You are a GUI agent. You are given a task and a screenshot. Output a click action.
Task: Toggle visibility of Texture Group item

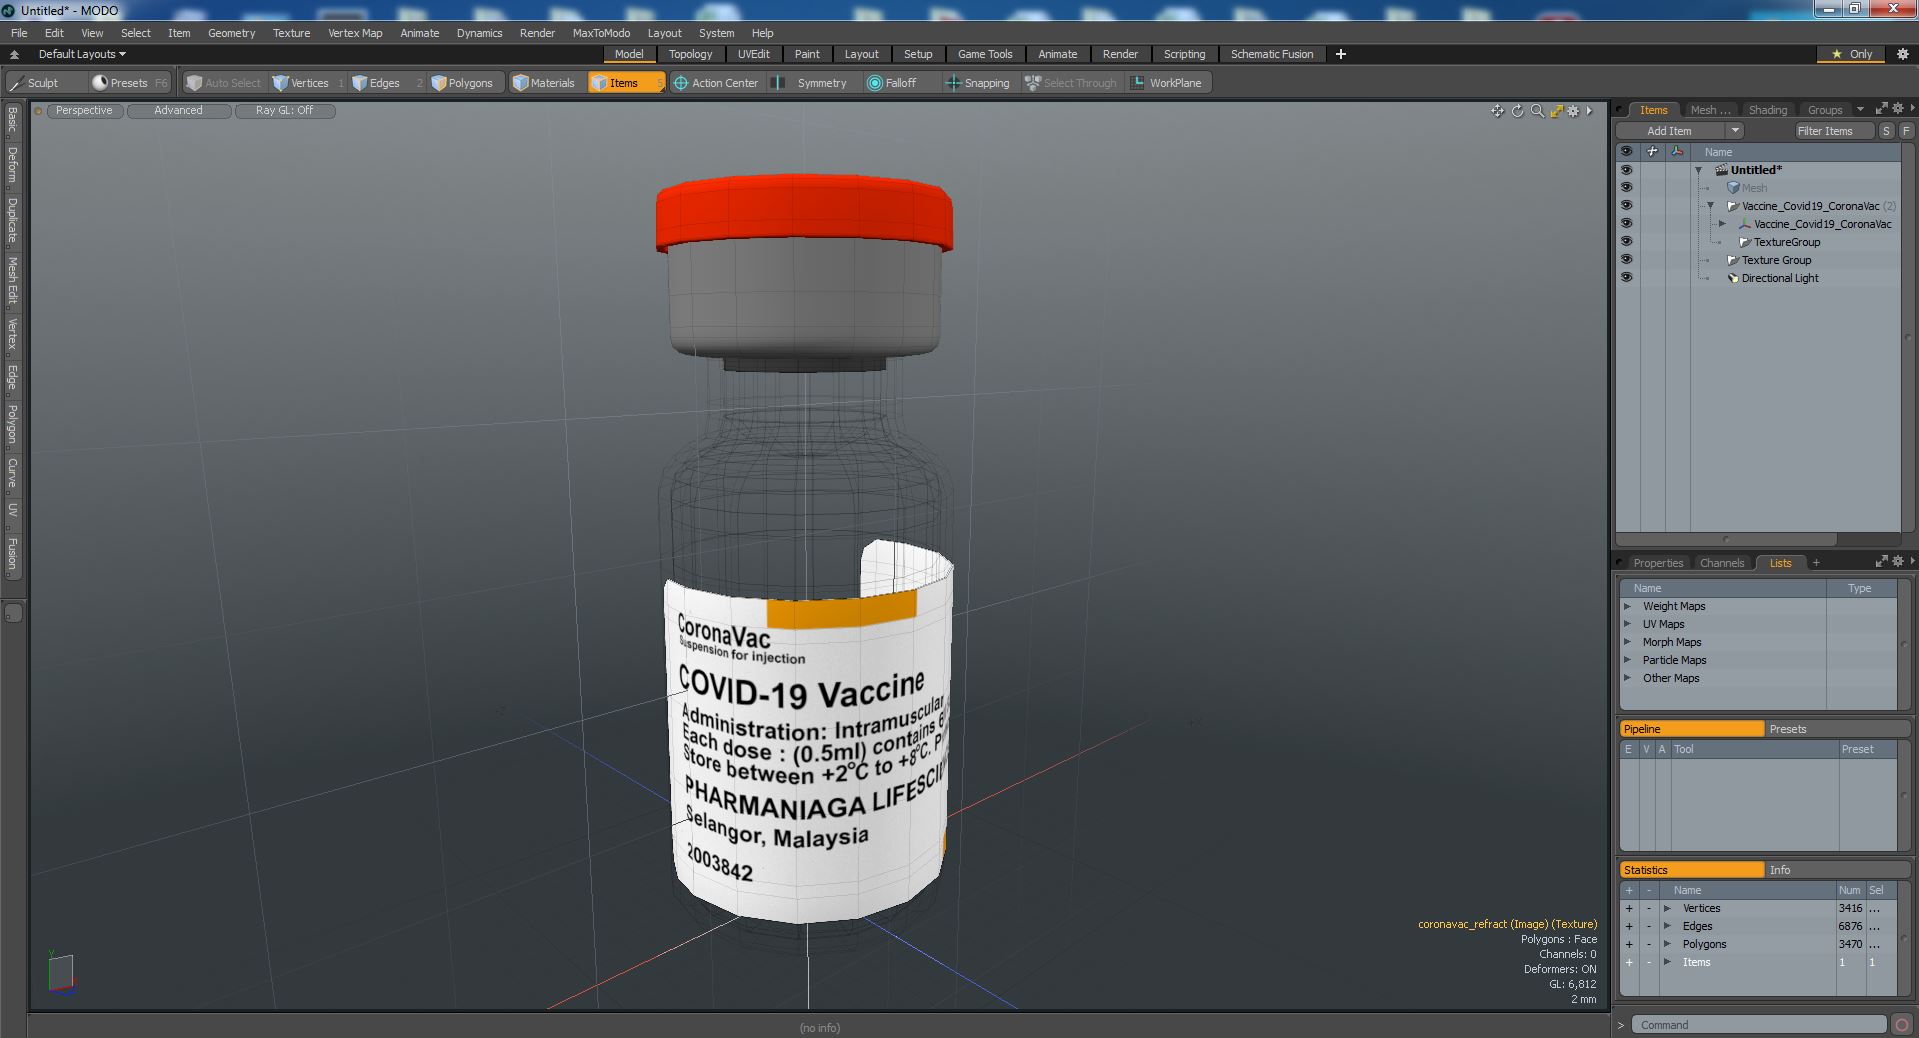tap(1626, 260)
